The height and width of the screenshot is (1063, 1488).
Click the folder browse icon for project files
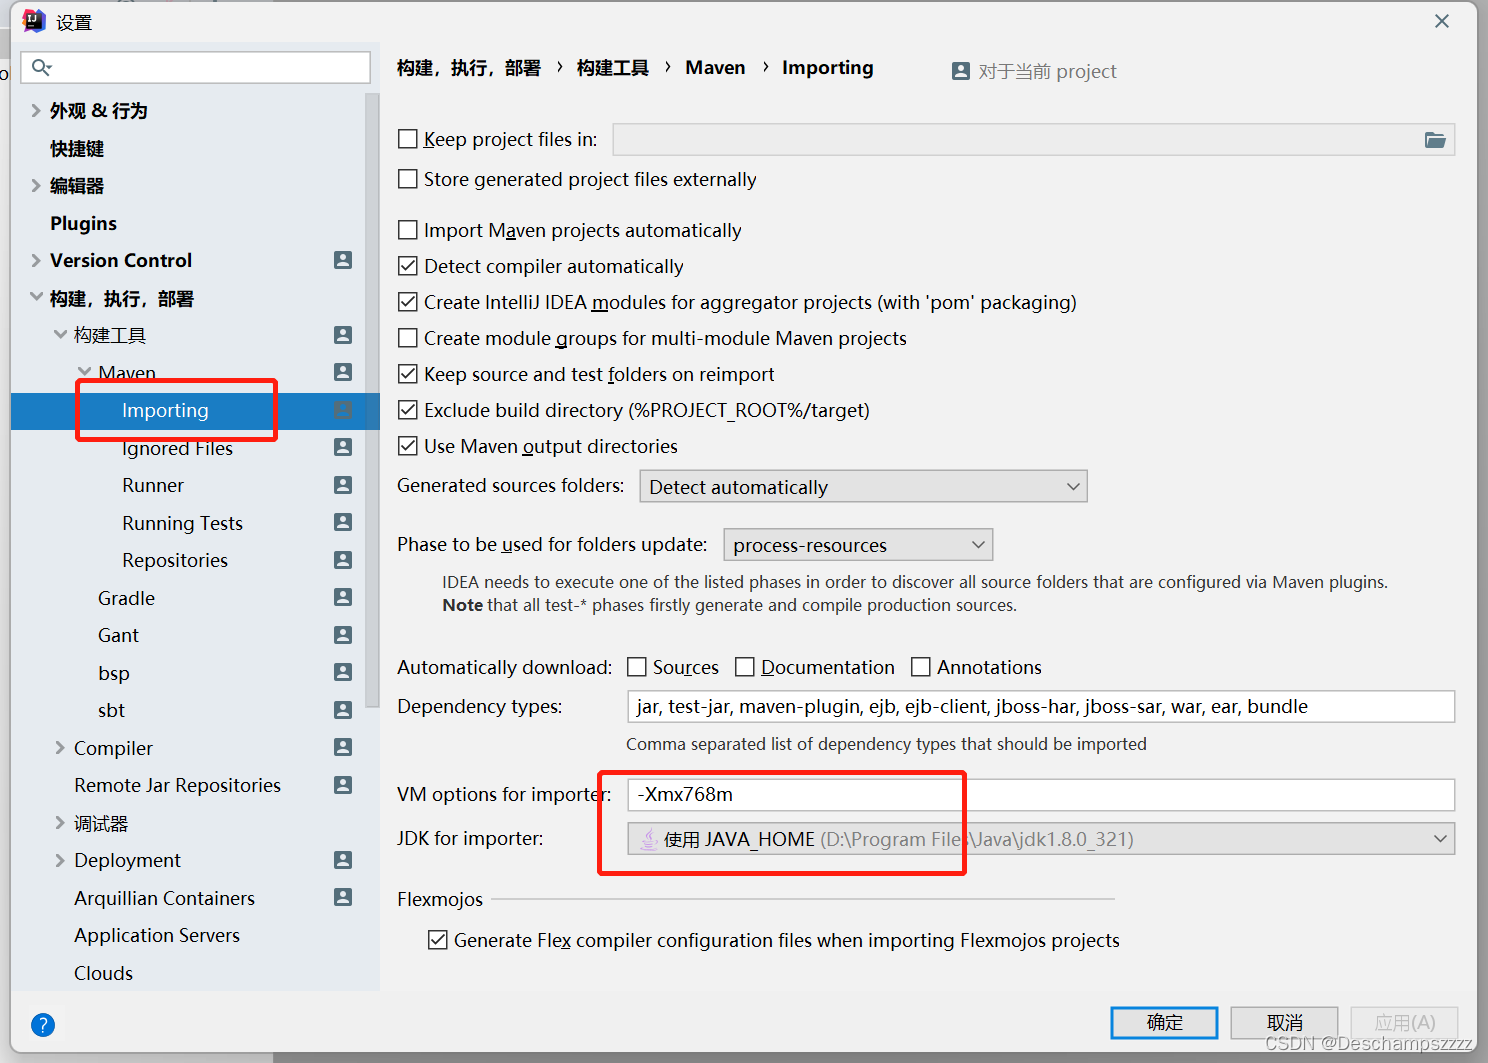[x=1435, y=140]
